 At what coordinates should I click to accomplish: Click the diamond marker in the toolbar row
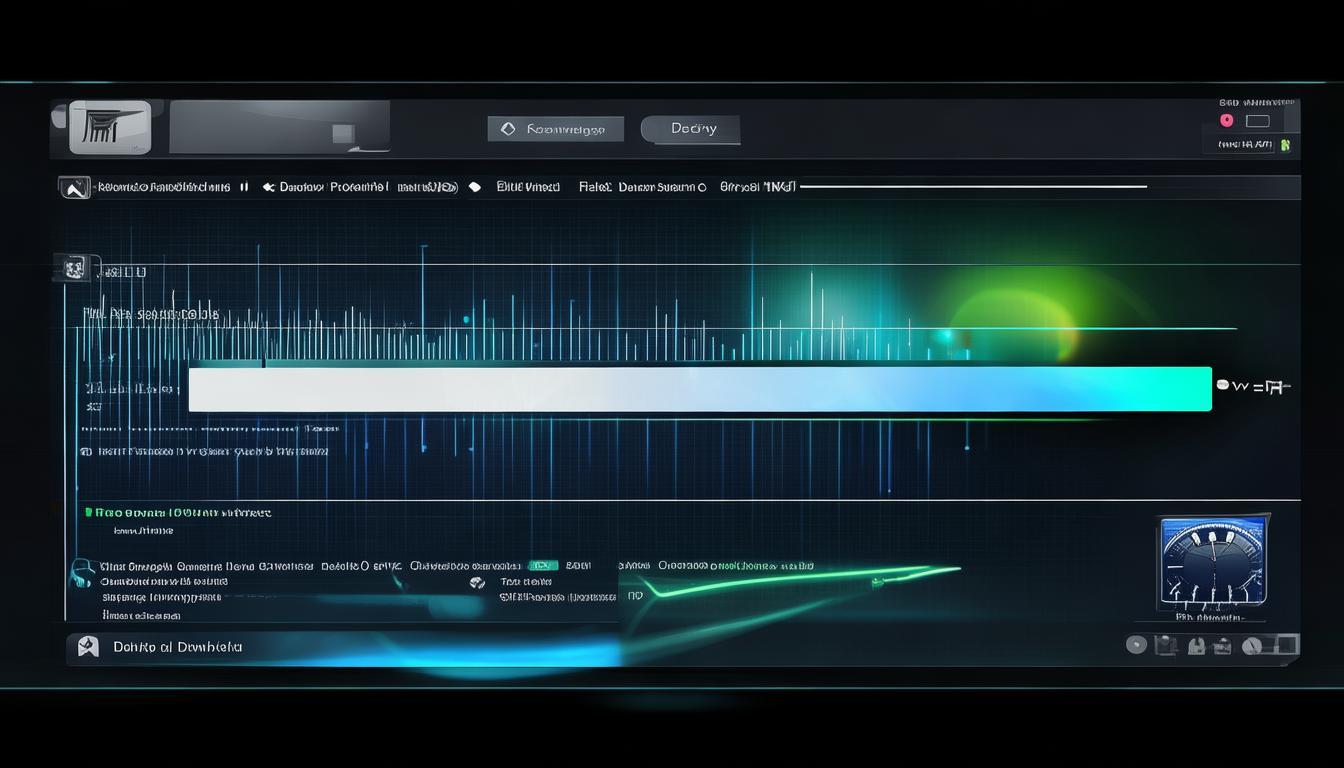pyautogui.click(x=475, y=187)
